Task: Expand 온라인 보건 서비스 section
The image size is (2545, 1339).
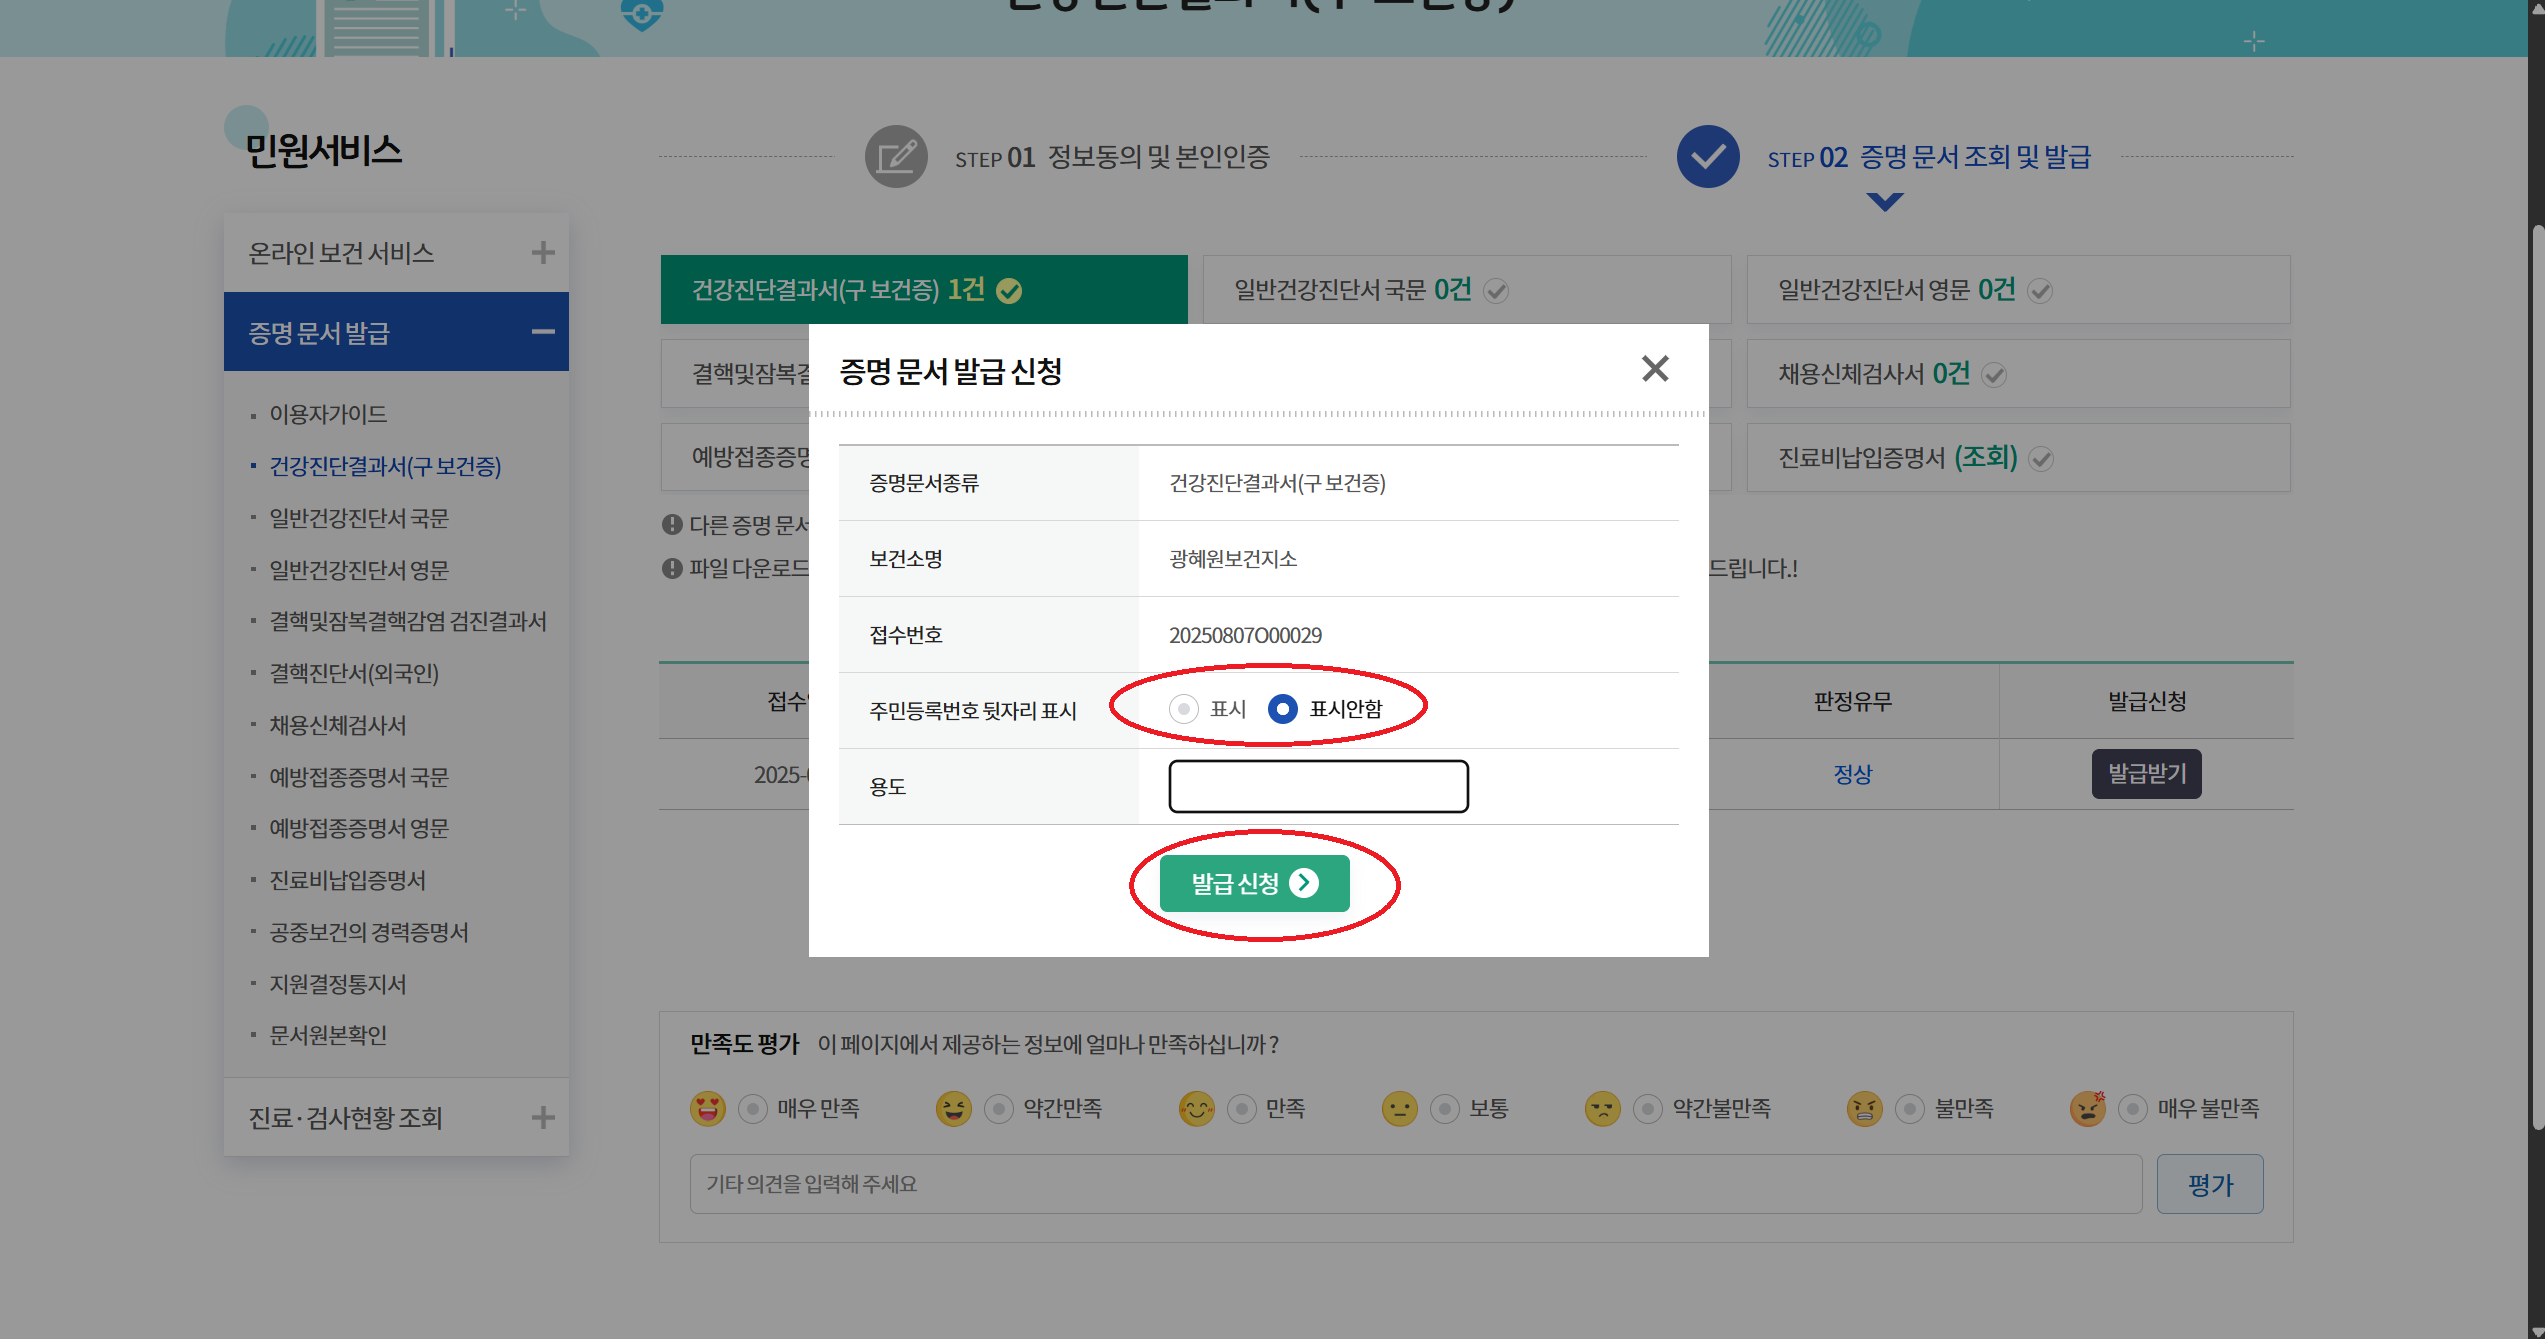Action: (543, 253)
